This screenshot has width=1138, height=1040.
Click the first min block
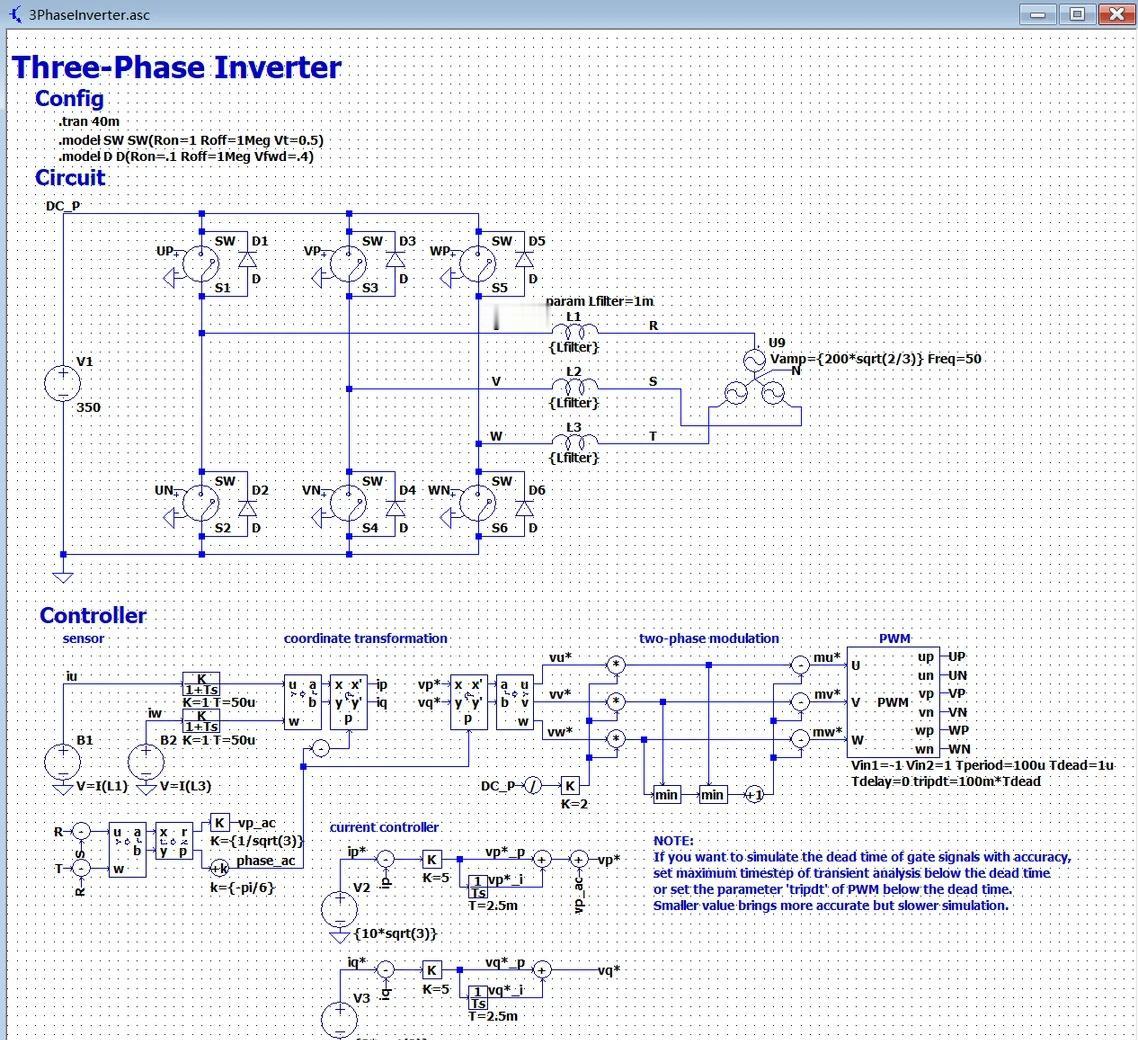click(x=666, y=795)
